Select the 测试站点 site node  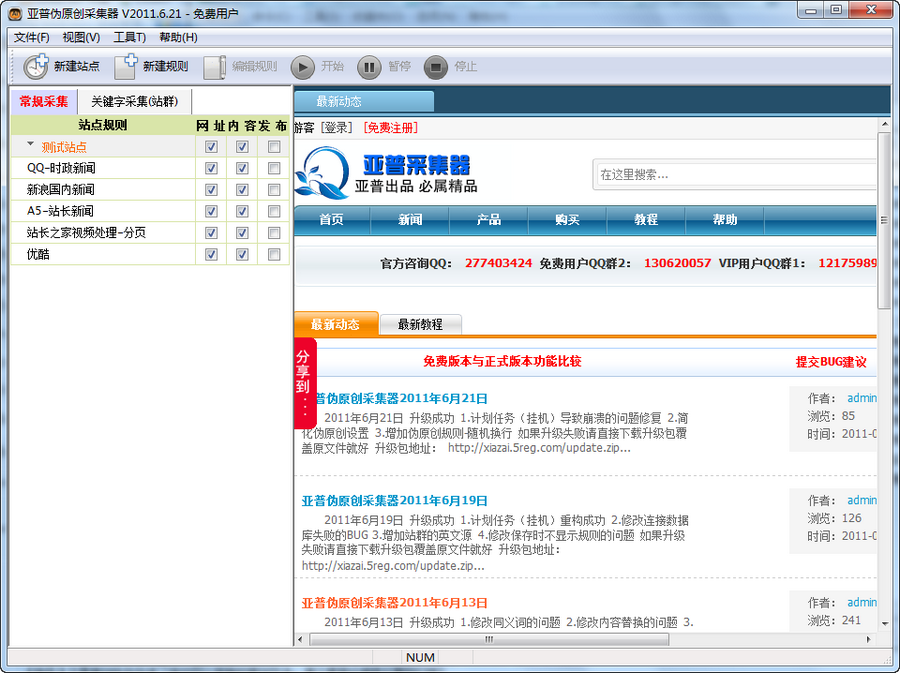point(64,147)
